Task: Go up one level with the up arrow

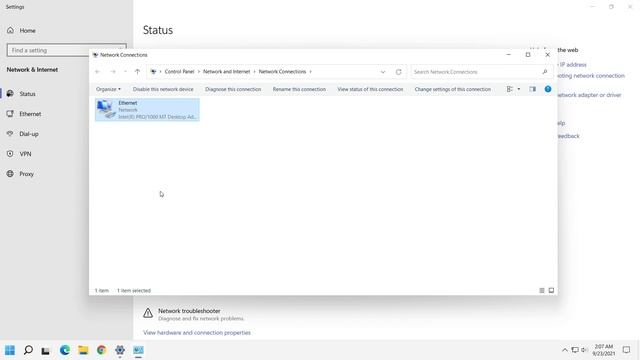Action: (x=138, y=72)
